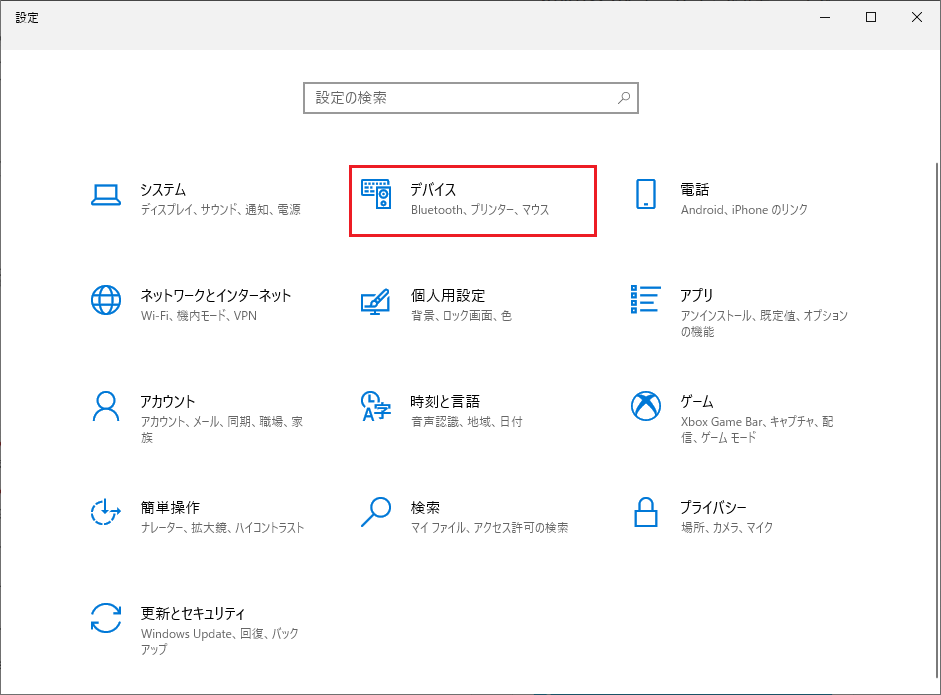This screenshot has width=941, height=695.
Task: Open the 個人用設定 paintbrush icon
Action: pyautogui.click(x=376, y=301)
